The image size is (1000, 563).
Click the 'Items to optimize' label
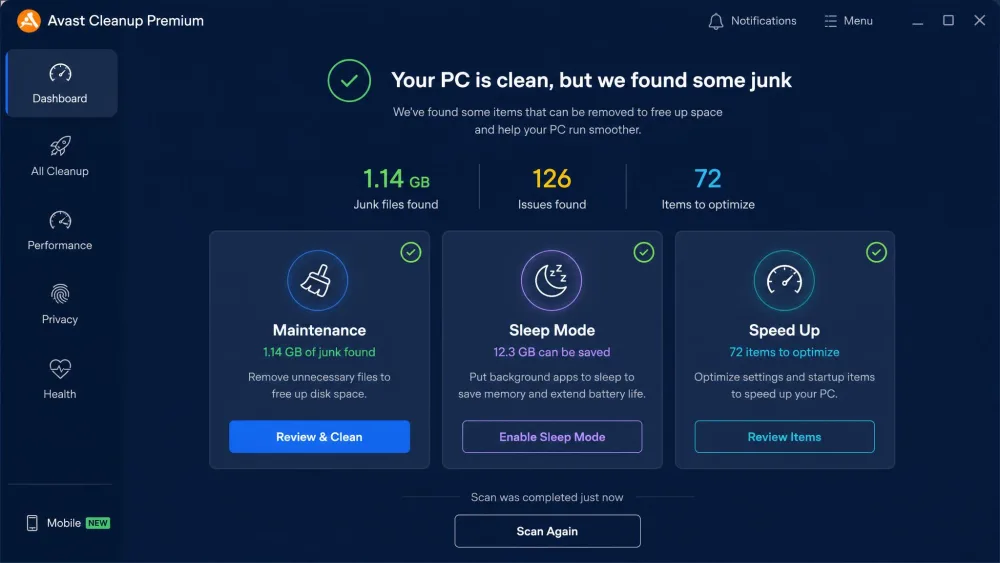point(708,205)
